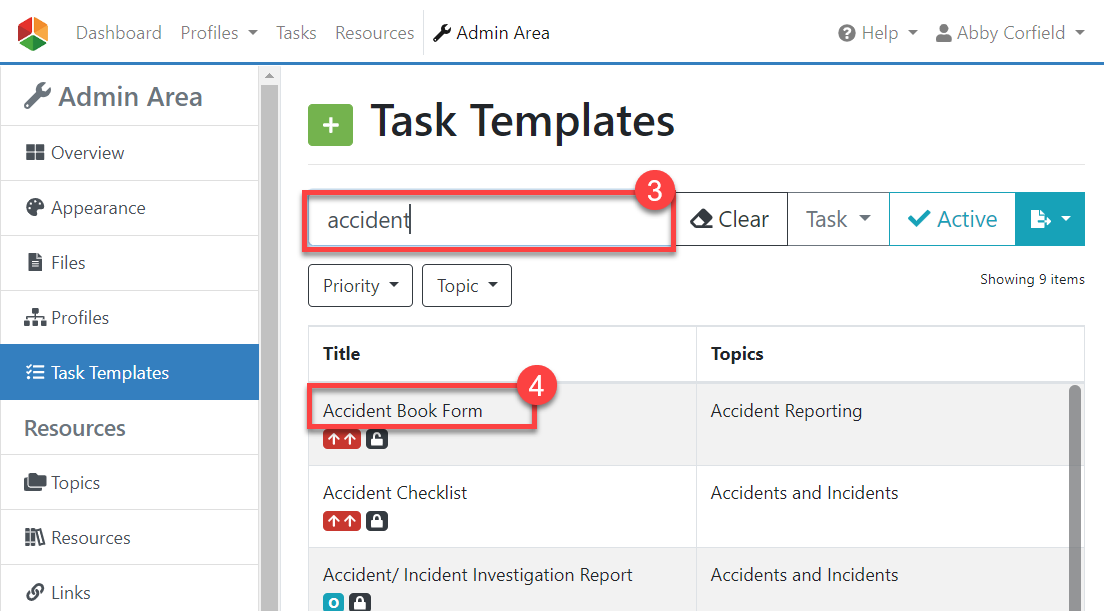Click red priority badge under Accident Checklist

(x=341, y=521)
